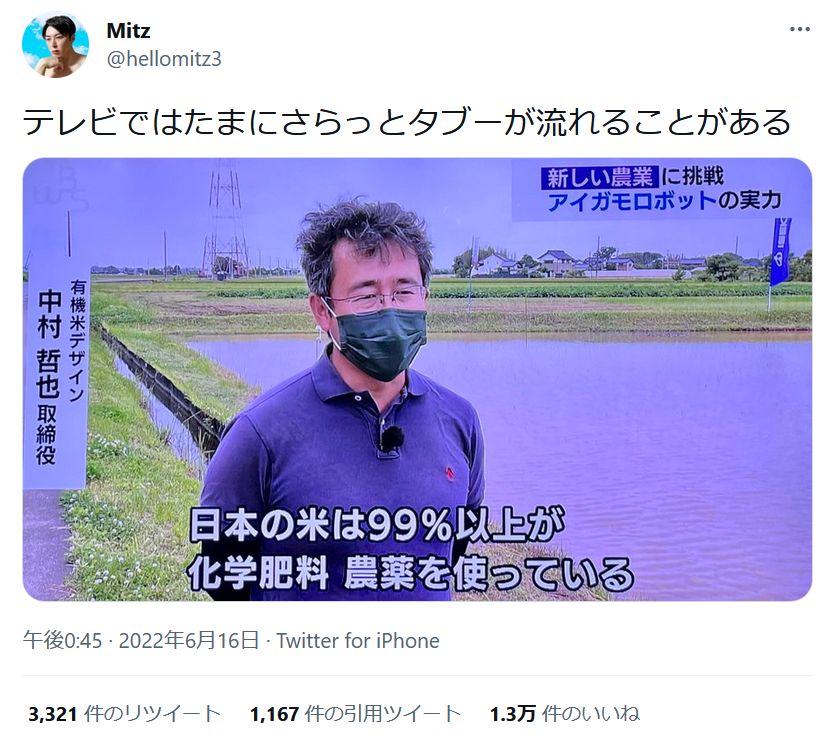View the 3,321 件のリツイート list
The height and width of the screenshot is (747, 835).
click(x=125, y=713)
